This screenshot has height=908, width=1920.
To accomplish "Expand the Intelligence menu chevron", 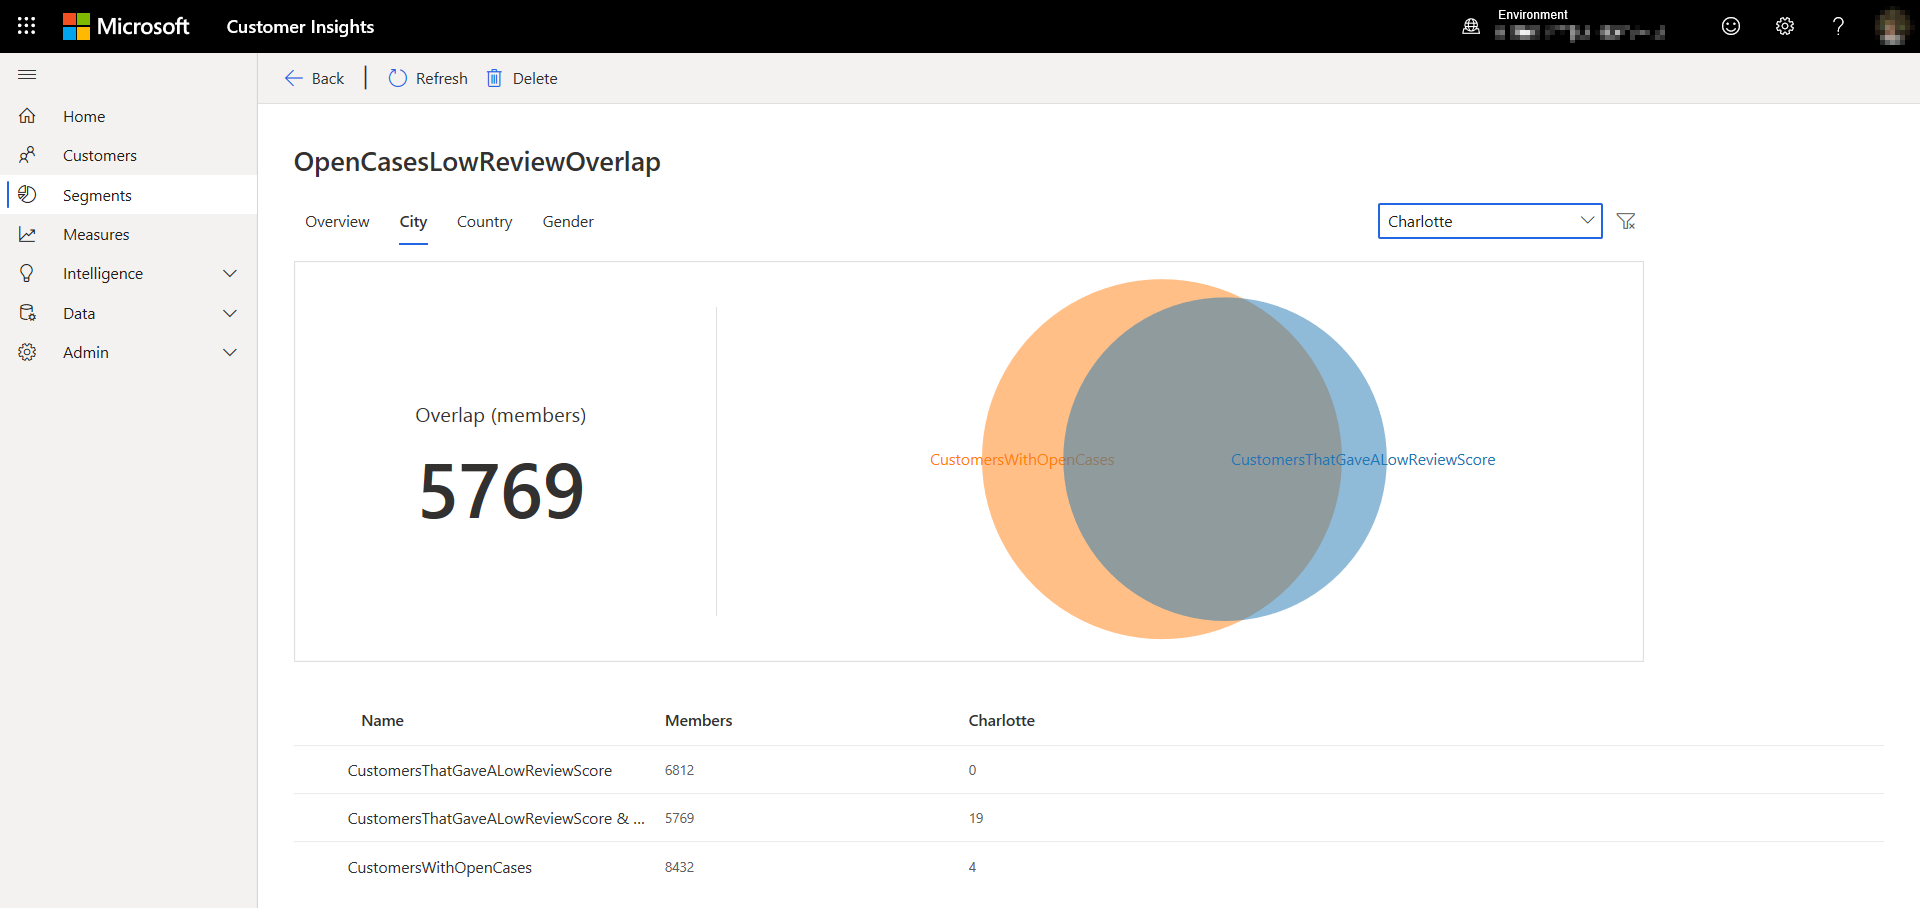I will (x=230, y=274).
